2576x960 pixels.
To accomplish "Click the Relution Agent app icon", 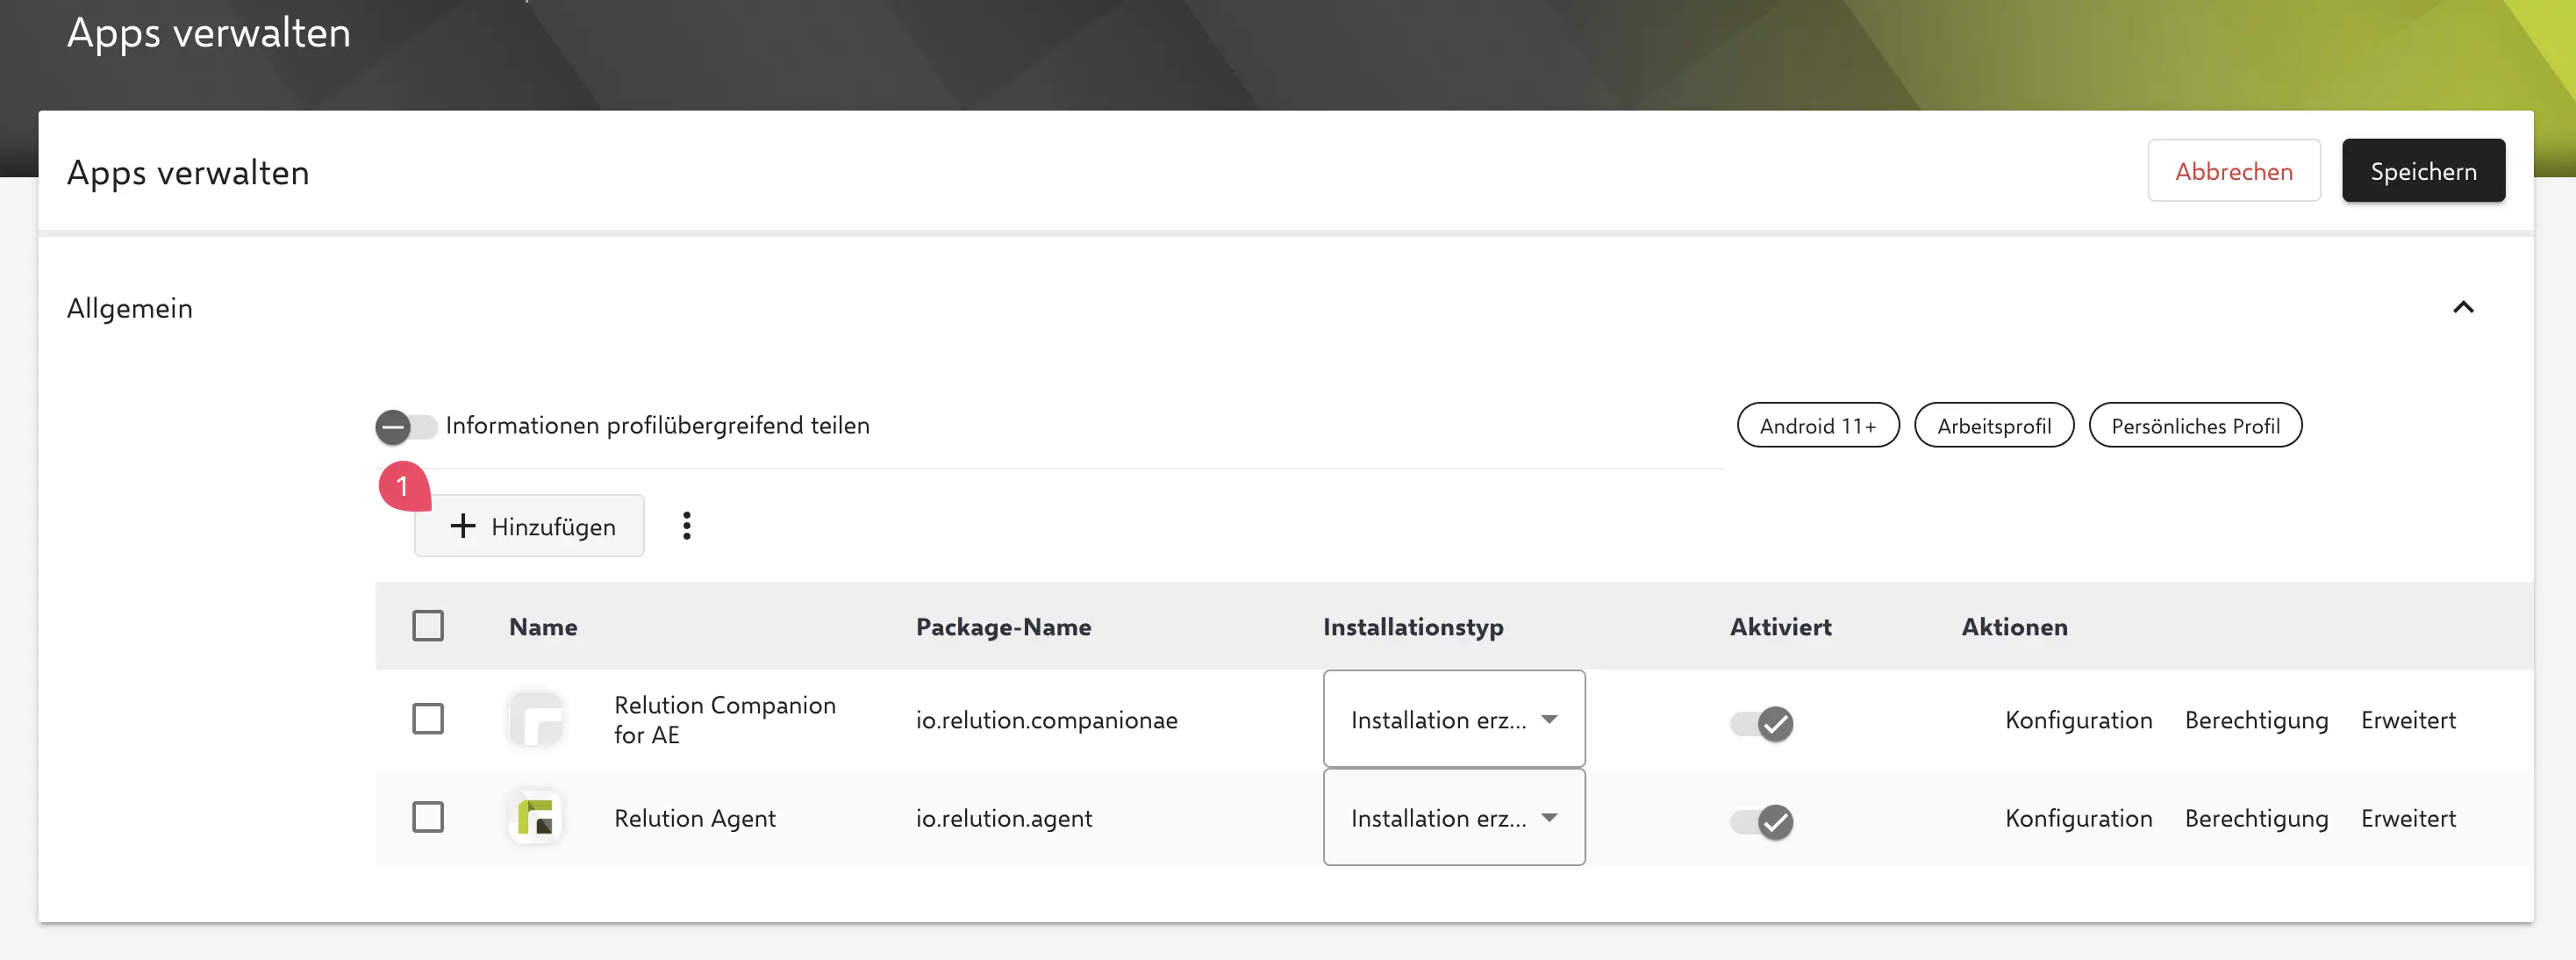I will 536,817.
